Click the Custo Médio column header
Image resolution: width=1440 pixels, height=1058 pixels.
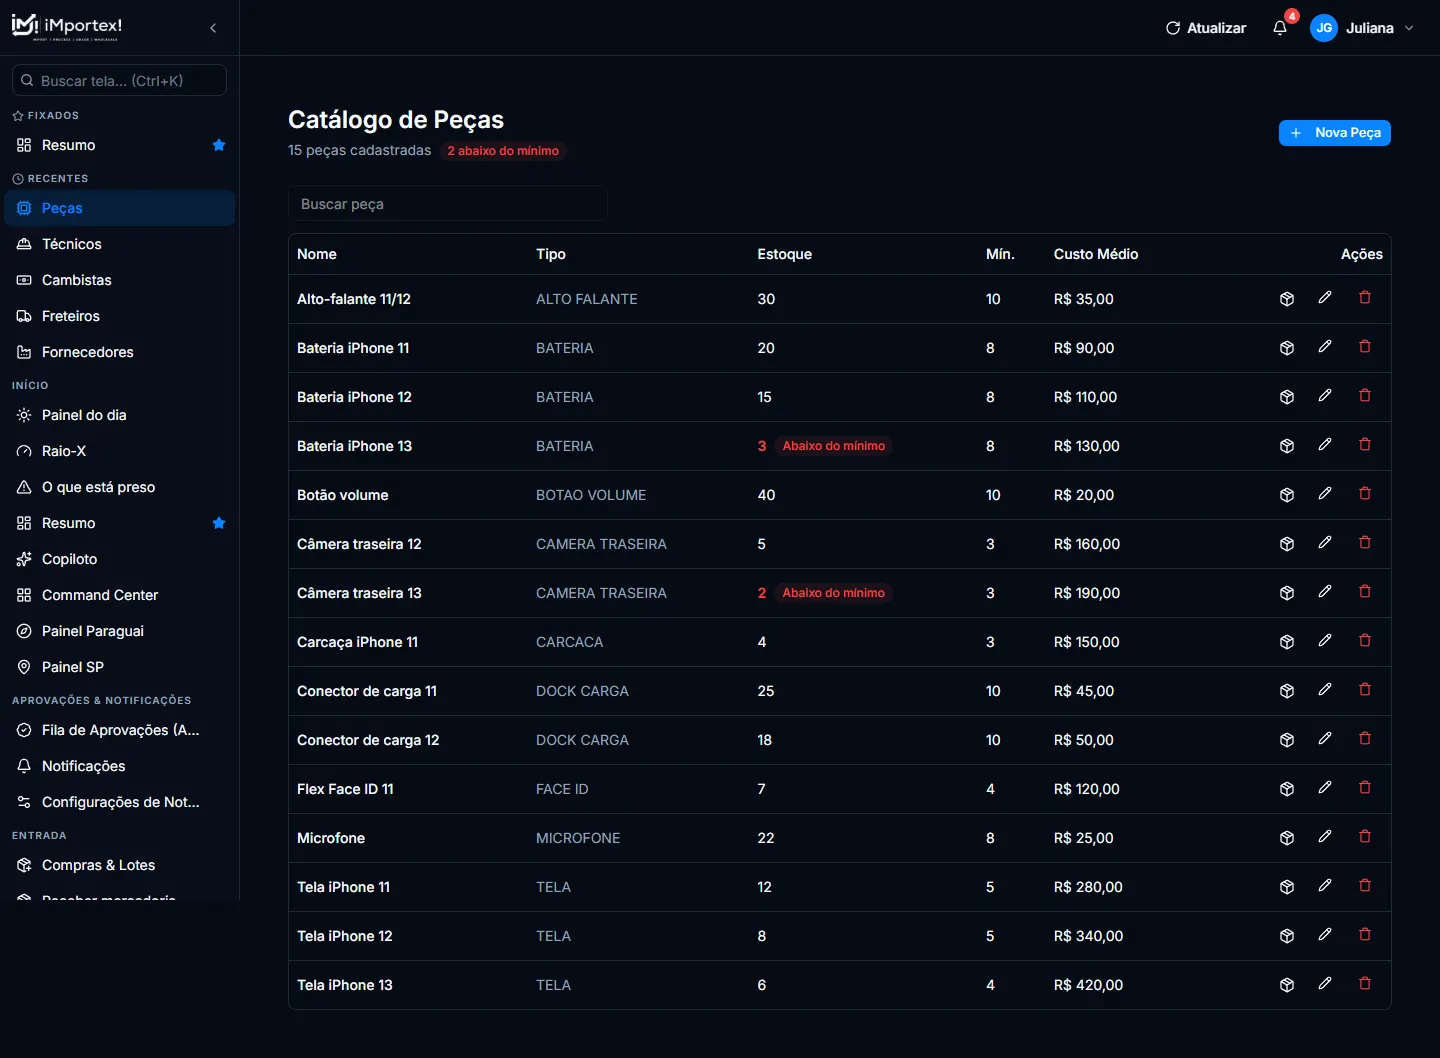[1096, 254]
